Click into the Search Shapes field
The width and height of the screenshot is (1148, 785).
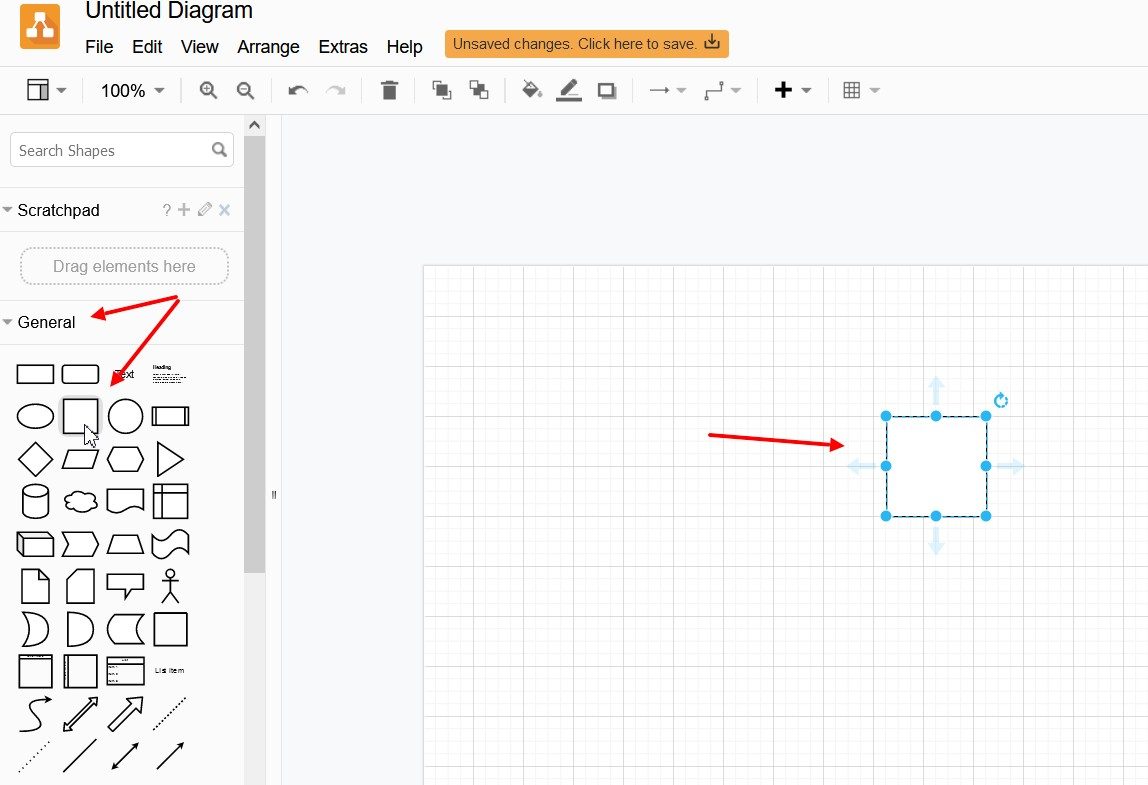110,151
